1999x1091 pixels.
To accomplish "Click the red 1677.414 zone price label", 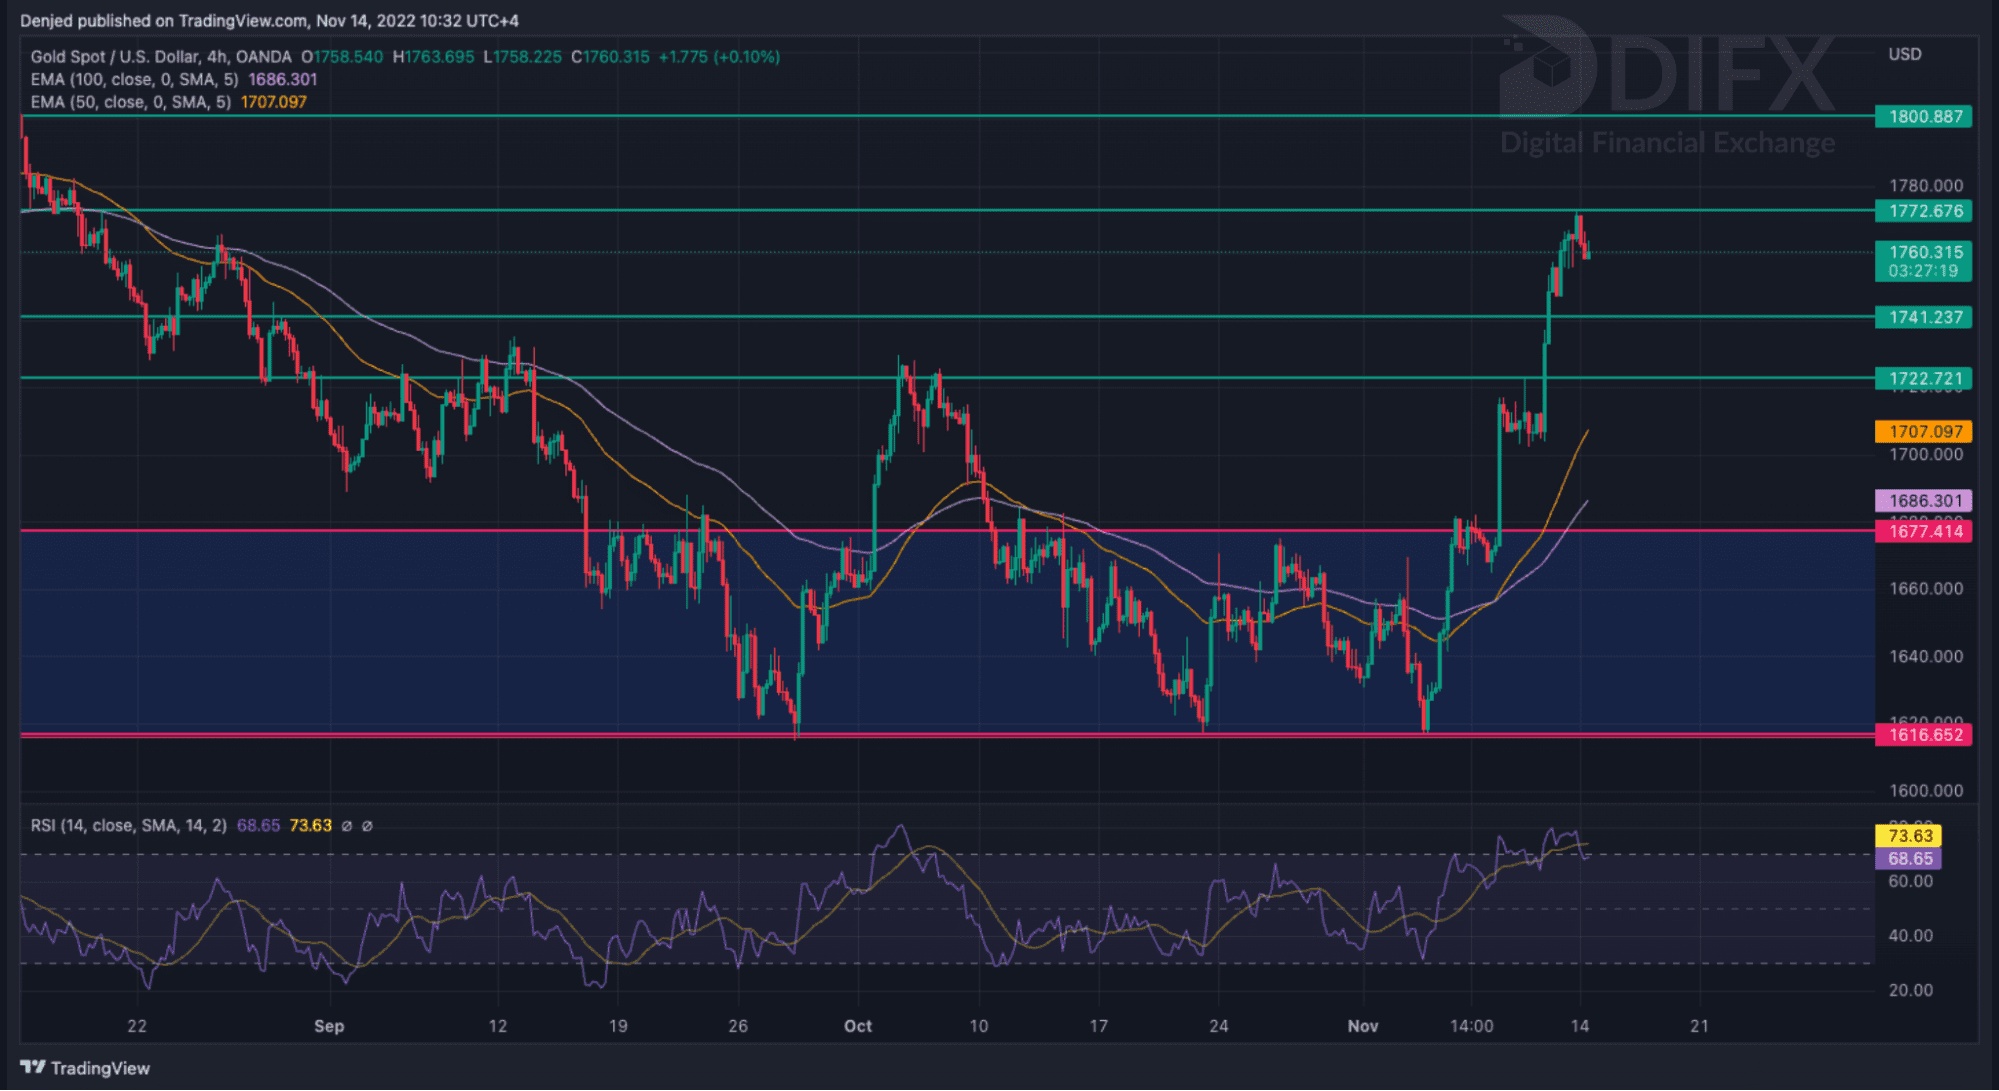I will pyautogui.click(x=1924, y=531).
